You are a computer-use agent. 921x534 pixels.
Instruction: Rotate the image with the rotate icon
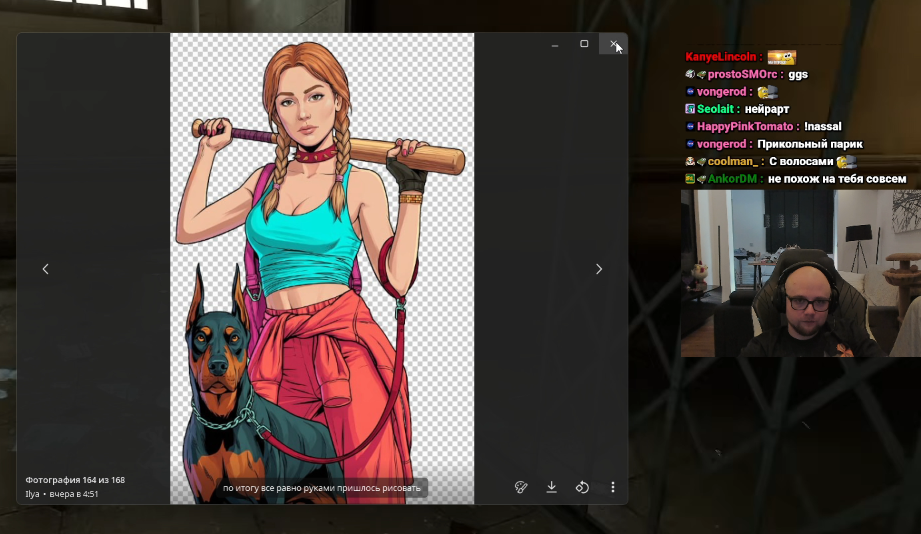[582, 487]
